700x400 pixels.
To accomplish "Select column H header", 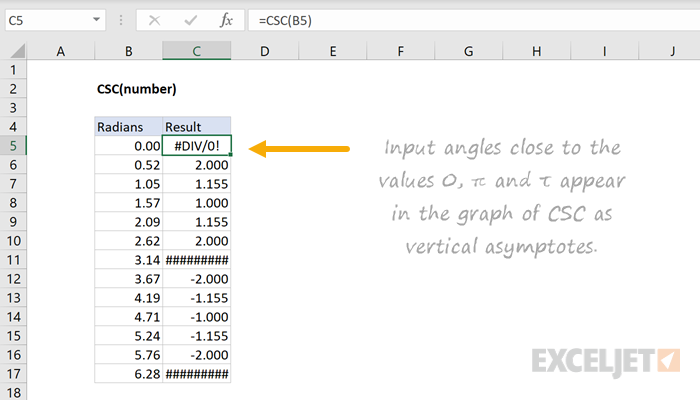I will pos(537,51).
